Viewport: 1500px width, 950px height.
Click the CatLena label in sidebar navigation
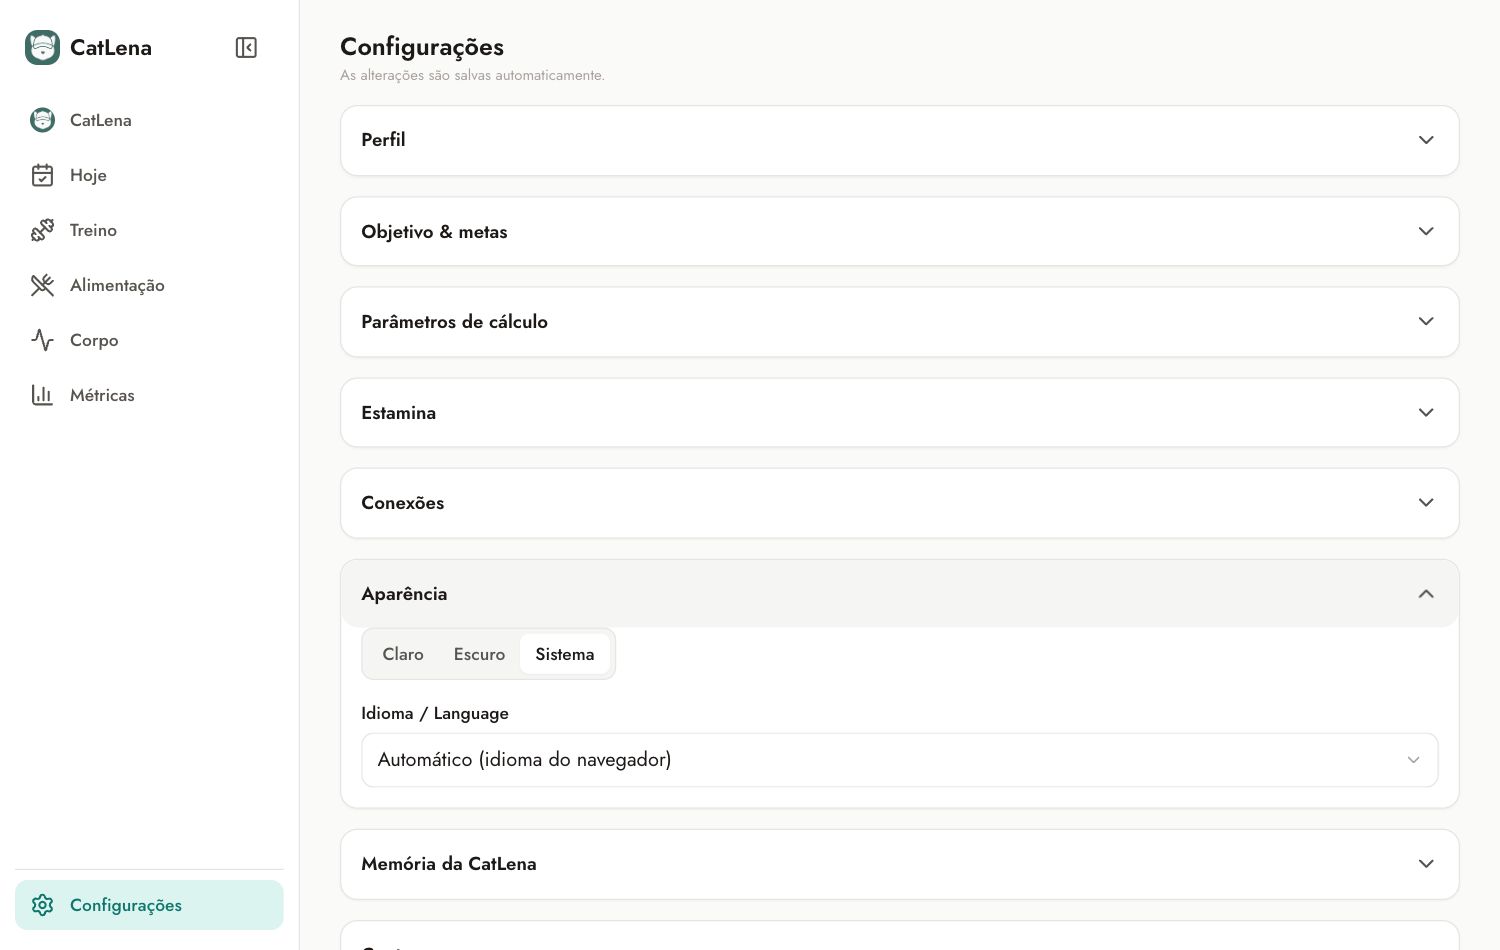[x=101, y=120]
